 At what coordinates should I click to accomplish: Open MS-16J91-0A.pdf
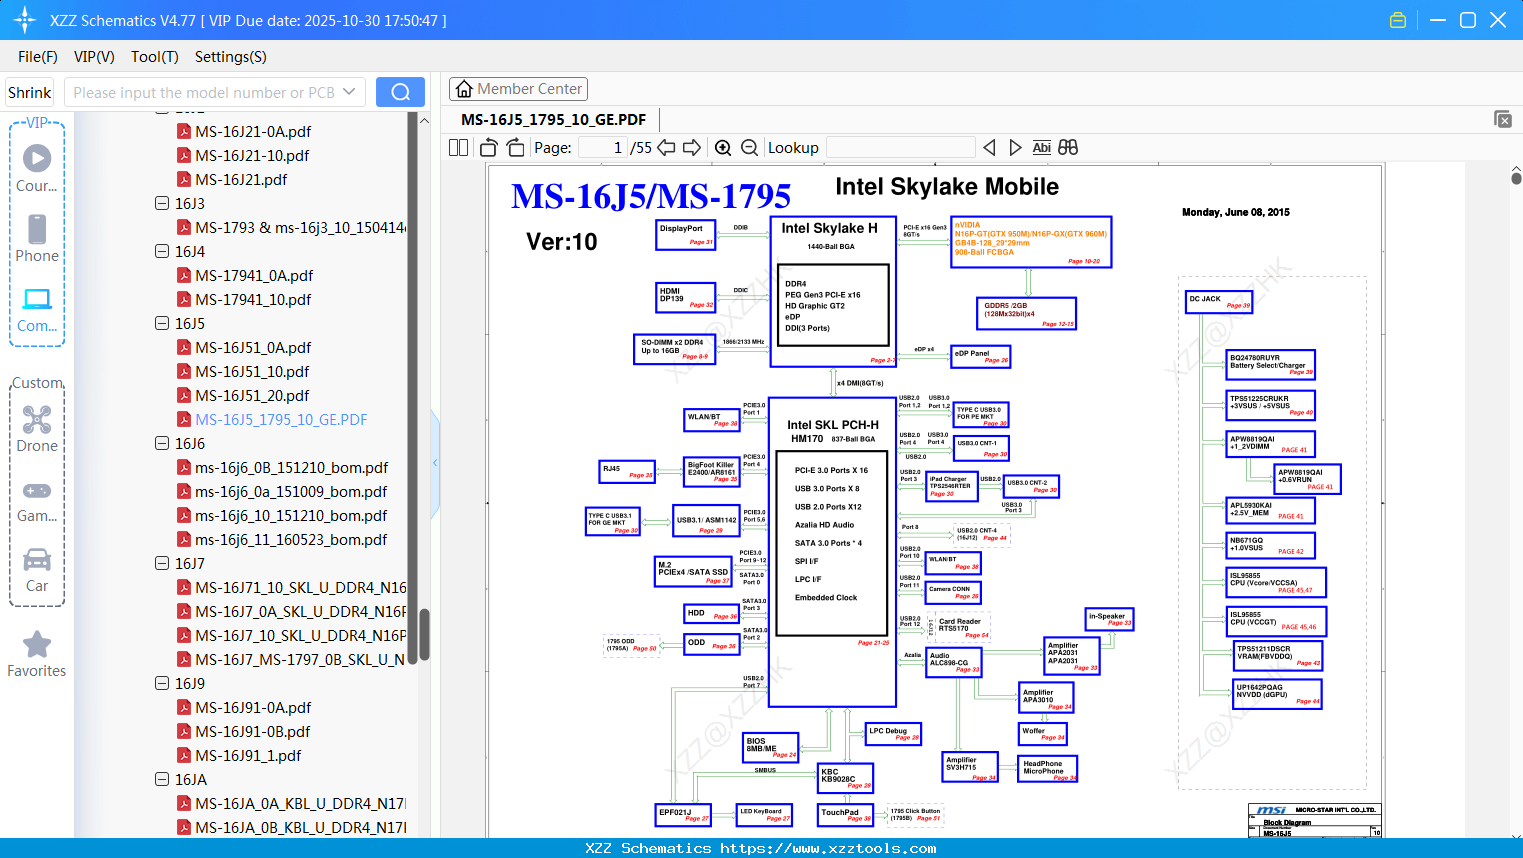[x=253, y=708]
